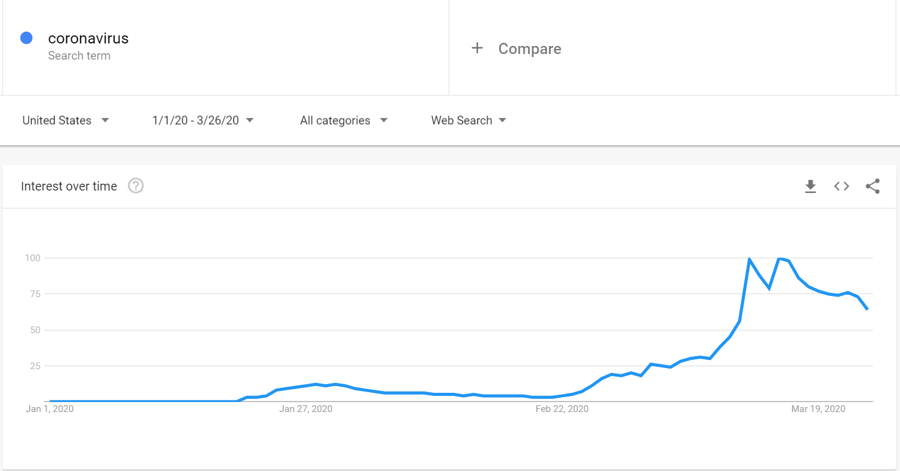The image size is (900, 471).
Task: Expand the All categories dropdown
Action: click(343, 120)
